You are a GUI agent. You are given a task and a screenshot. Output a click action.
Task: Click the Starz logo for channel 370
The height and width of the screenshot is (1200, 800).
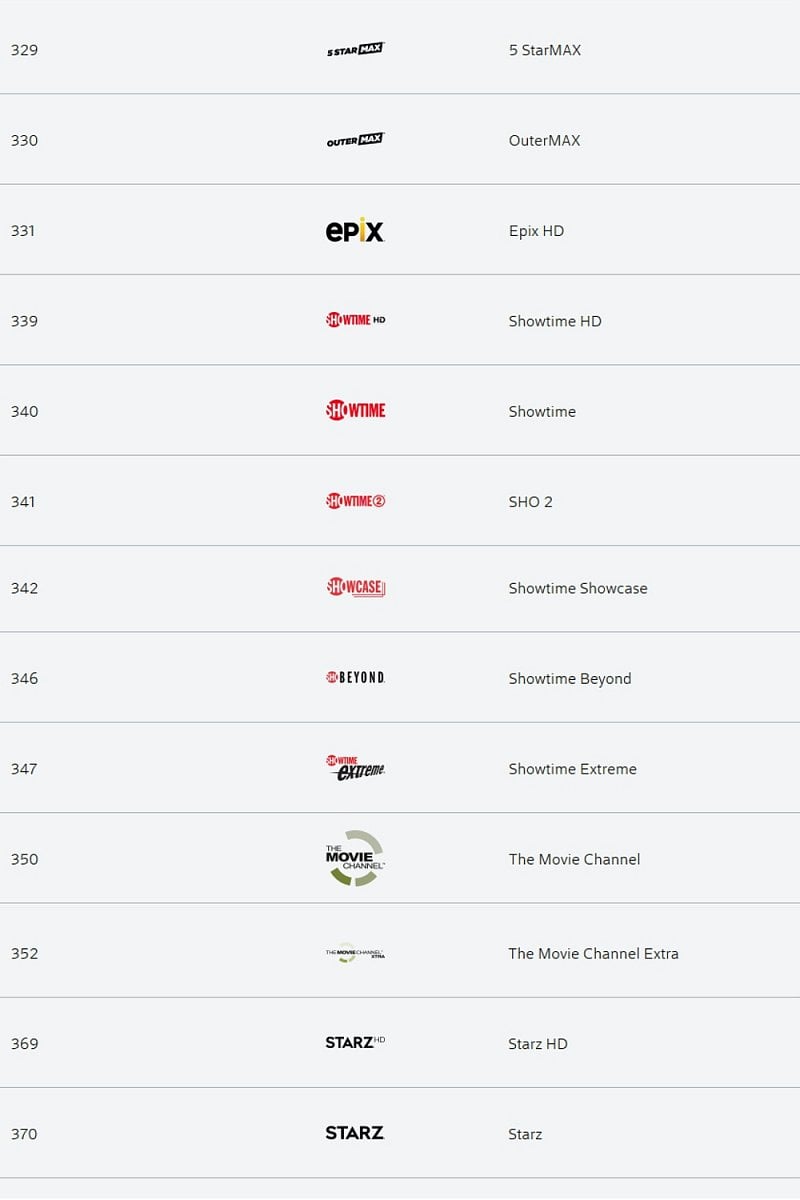coord(355,1133)
